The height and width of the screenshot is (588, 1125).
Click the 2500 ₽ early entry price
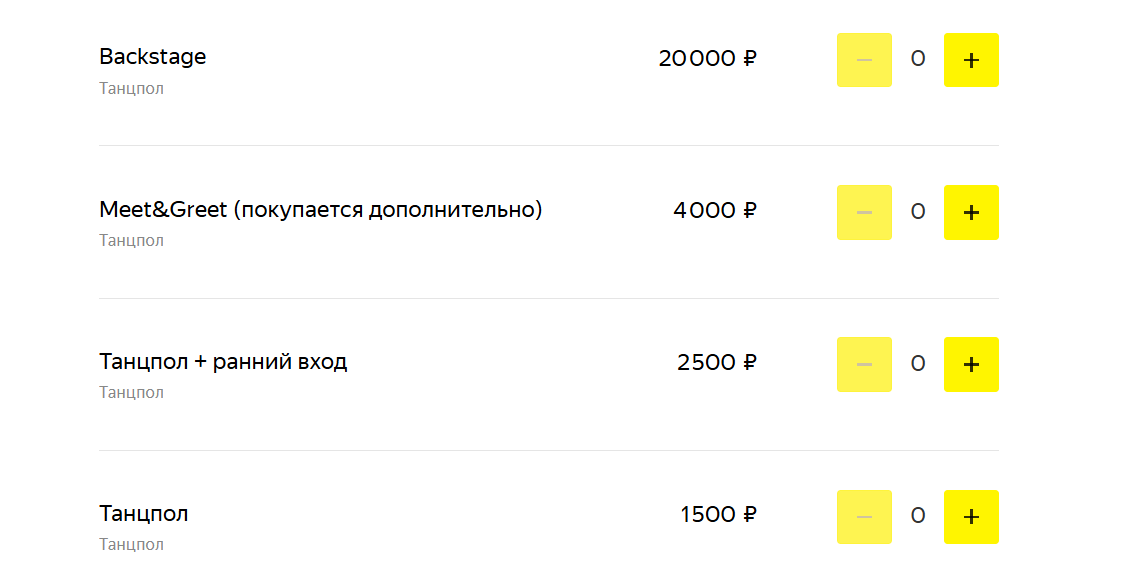click(716, 362)
